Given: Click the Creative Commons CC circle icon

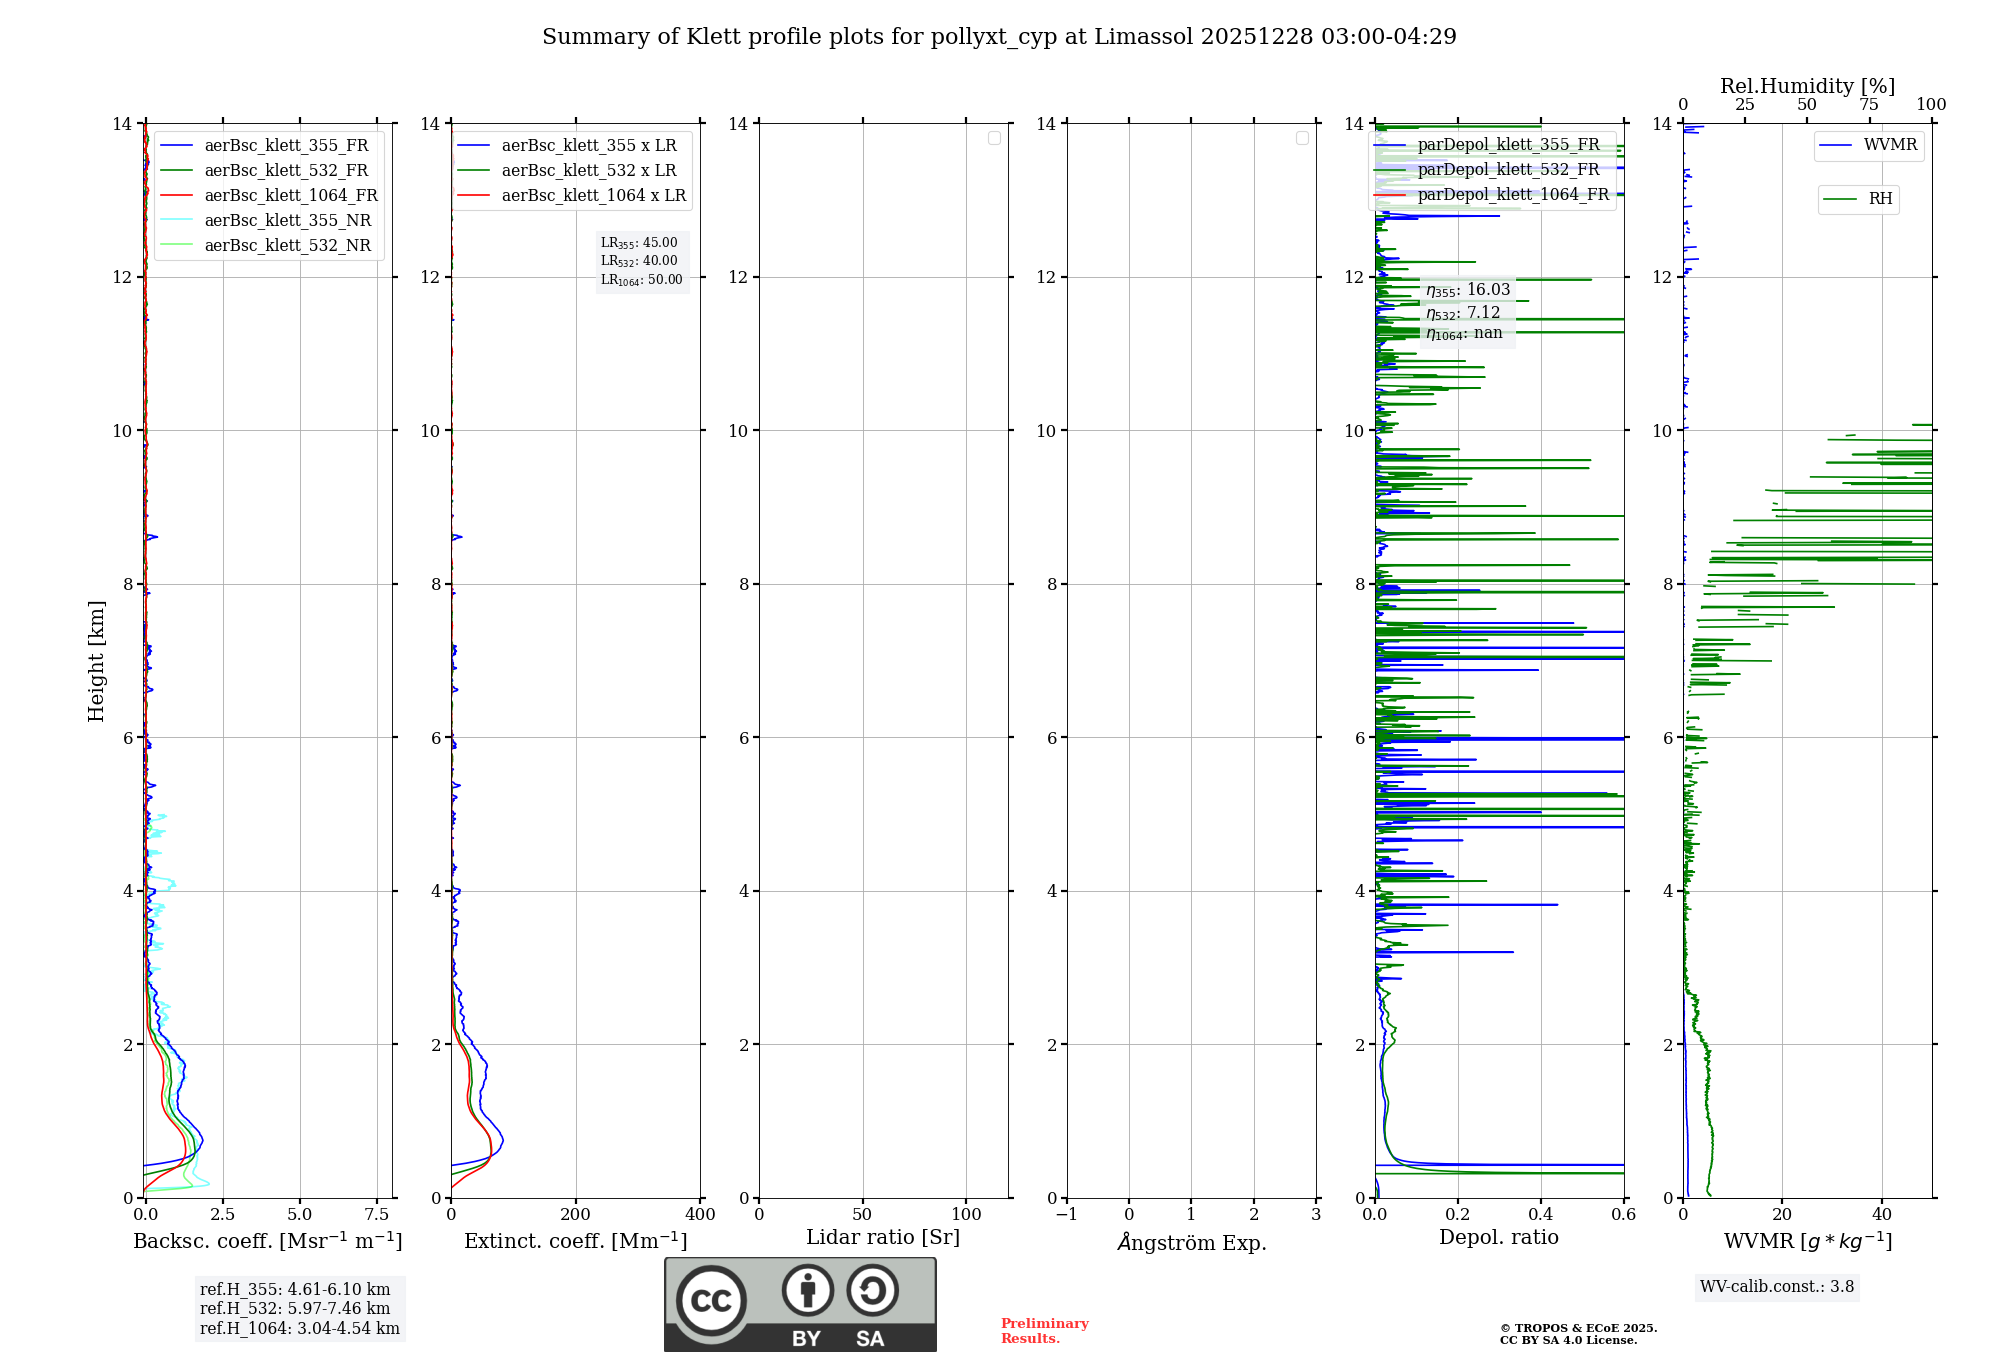Looking at the screenshot, I should click(x=711, y=1301).
